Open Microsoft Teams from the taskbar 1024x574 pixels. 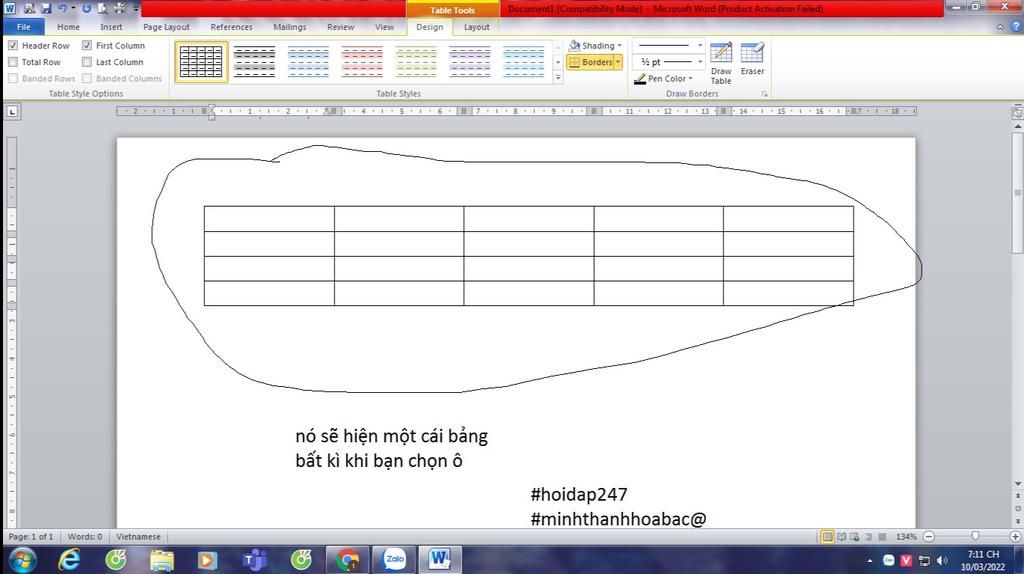(x=255, y=560)
